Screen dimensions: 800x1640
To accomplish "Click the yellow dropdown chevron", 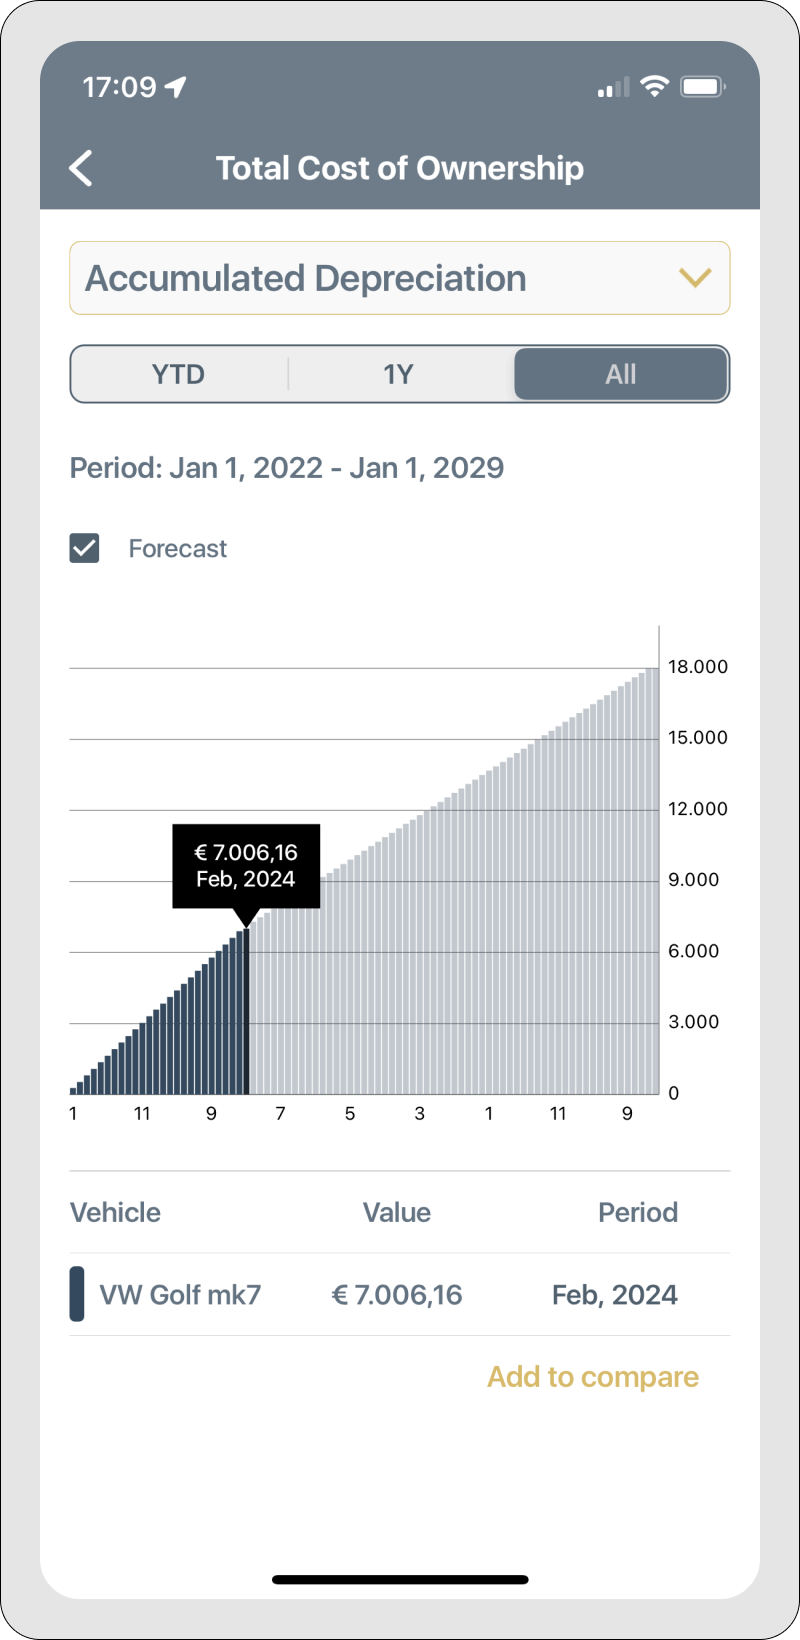I will point(694,278).
